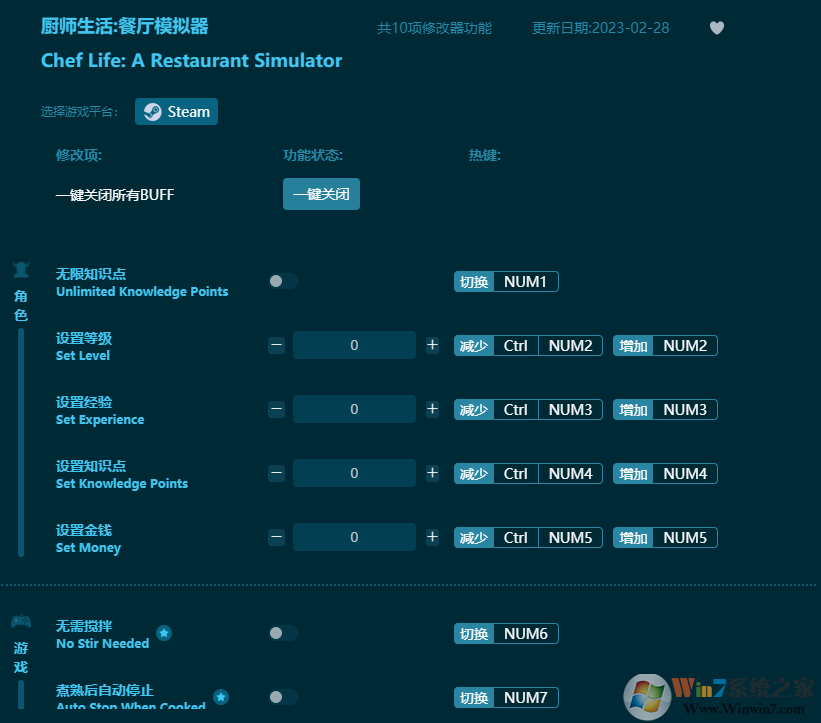Decrease Set Experience with minus button
Screen dimensions: 821x723
[276, 409]
